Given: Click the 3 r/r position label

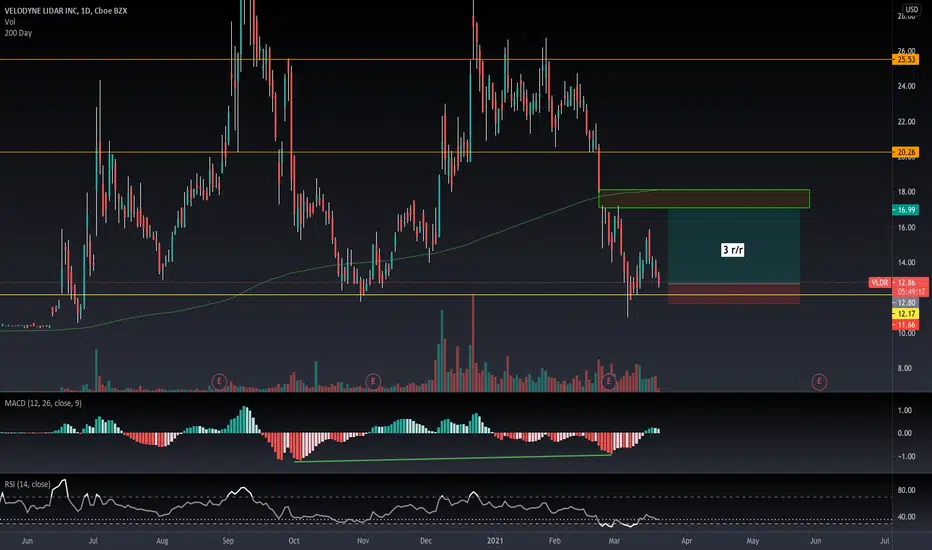Looking at the screenshot, I should (x=733, y=250).
